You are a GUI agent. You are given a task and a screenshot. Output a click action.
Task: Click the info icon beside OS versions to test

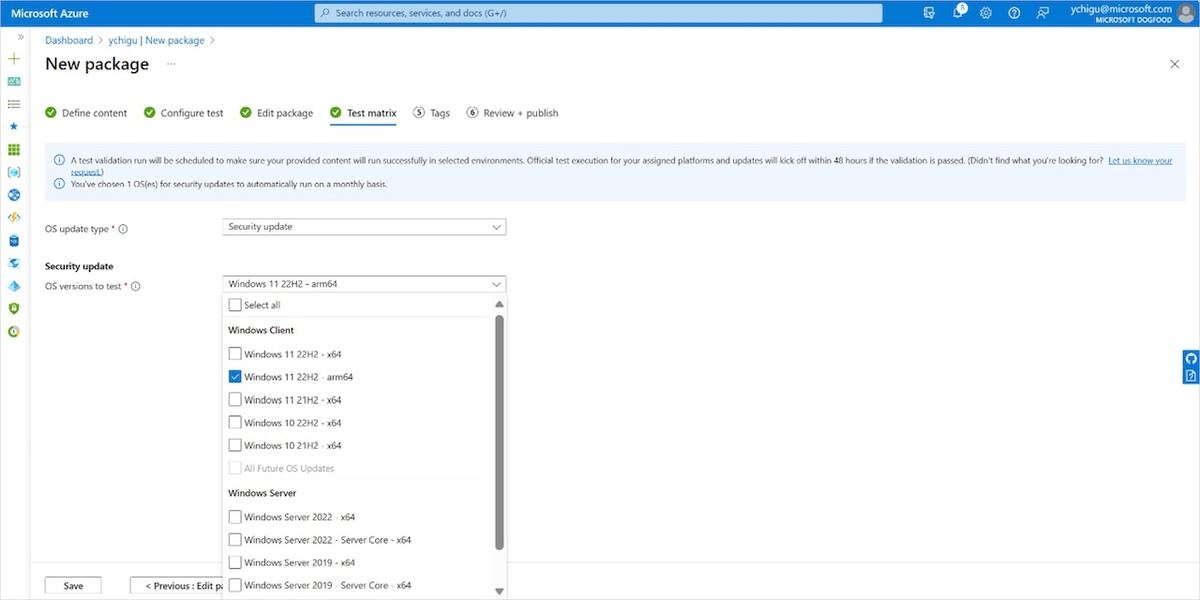tap(135, 286)
